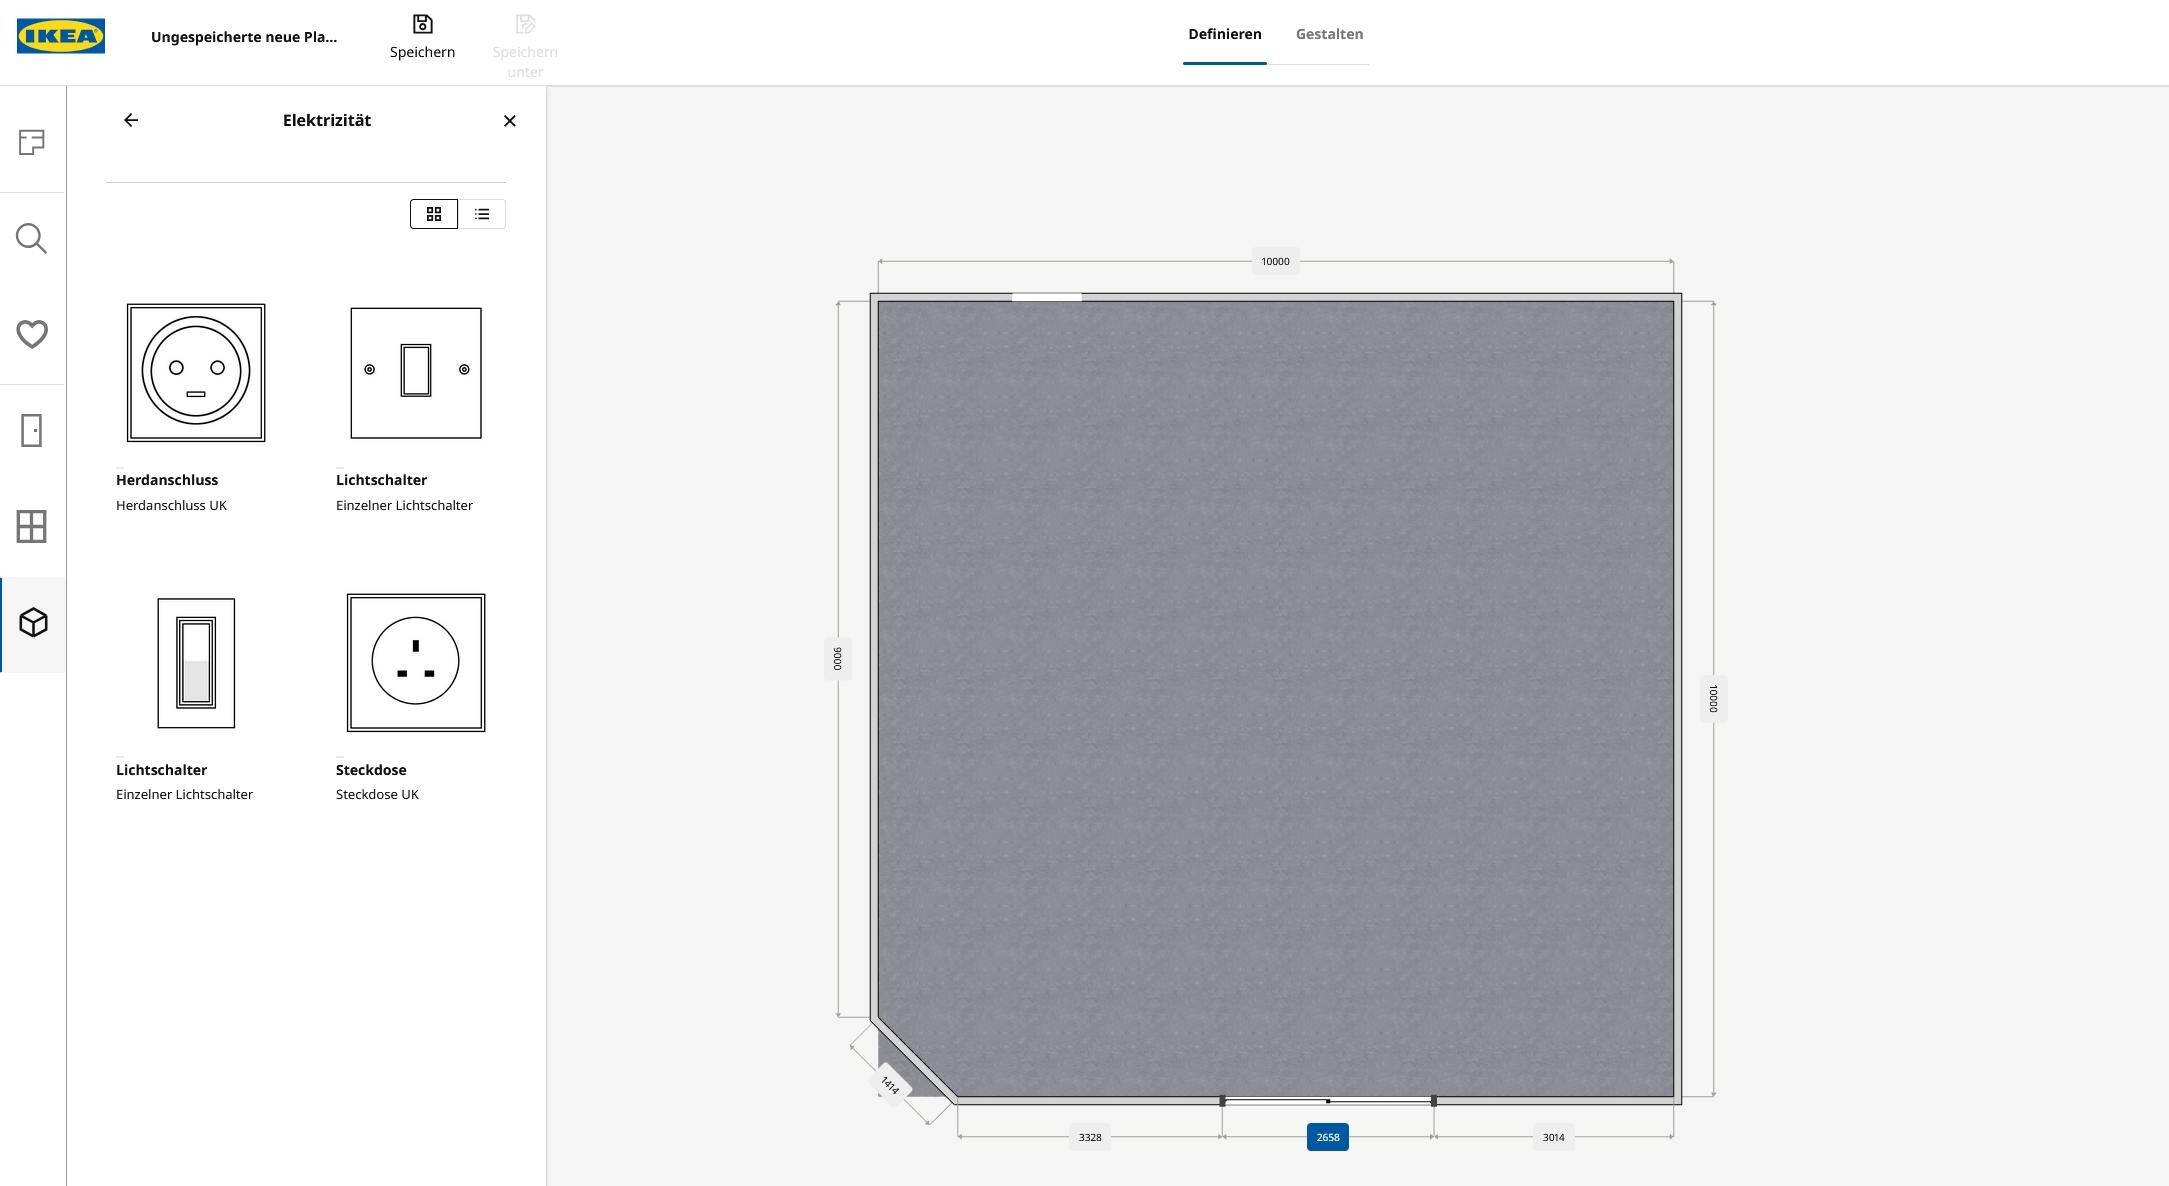Viewport: 2169px width, 1186px height.
Task: Choose the tall rocker Lichtschalter item
Action: (x=196, y=662)
